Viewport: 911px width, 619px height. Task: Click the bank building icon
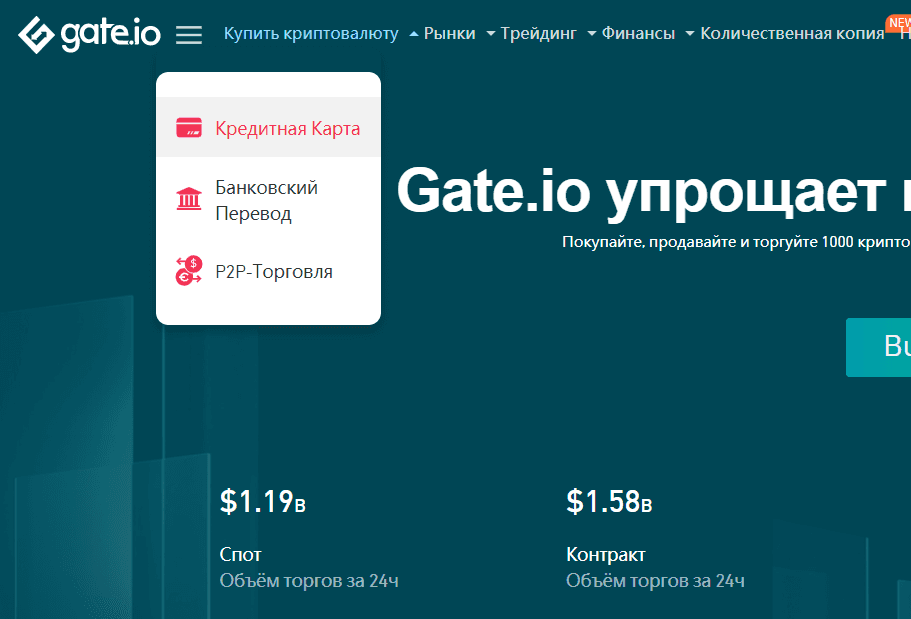pos(189,199)
